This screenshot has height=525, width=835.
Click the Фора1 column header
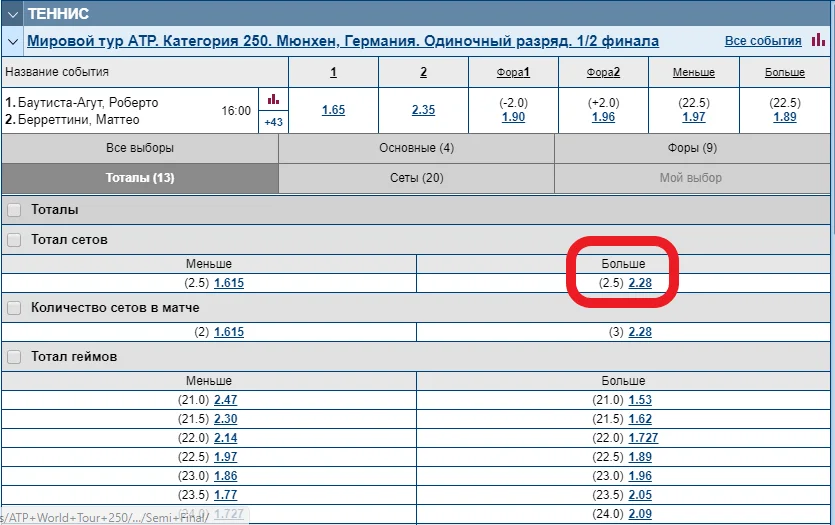point(513,72)
